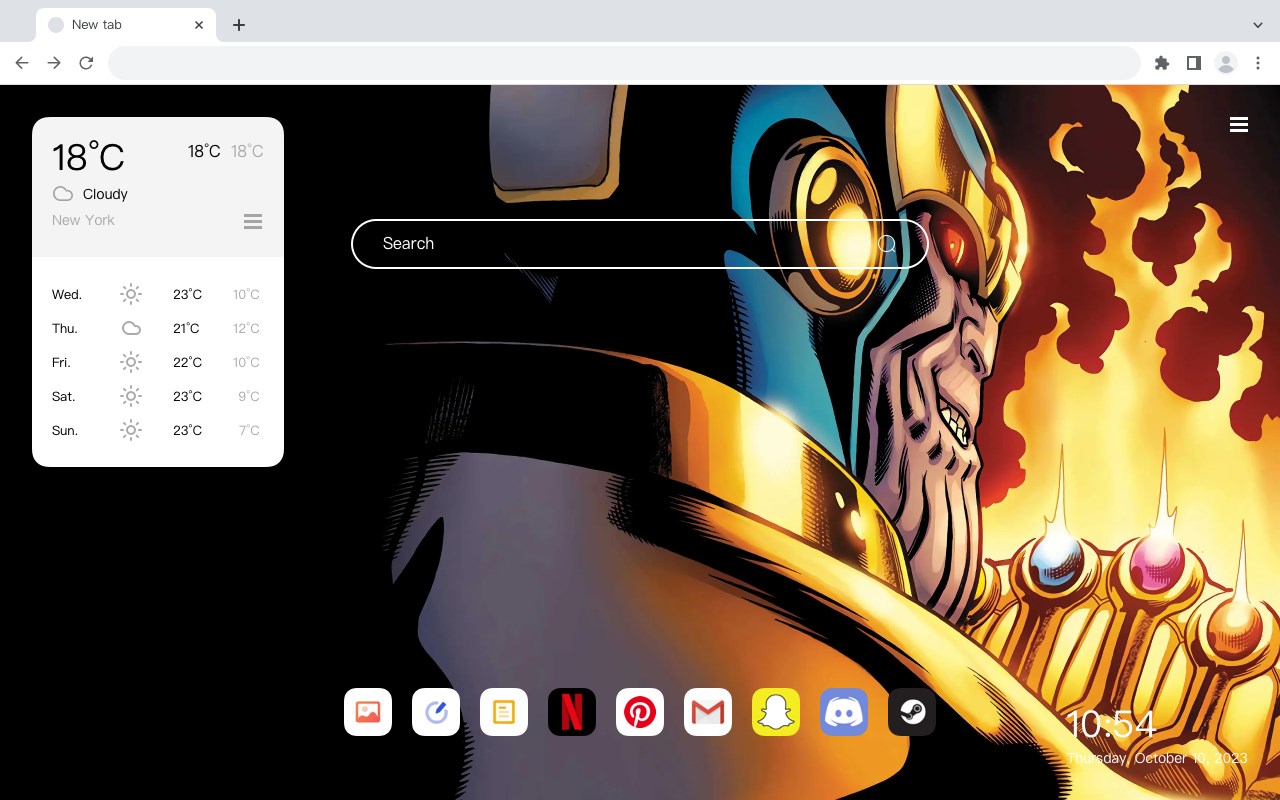Viewport: 1280px width, 800px height.
Task: Open a new browser tab
Action: click(x=238, y=25)
